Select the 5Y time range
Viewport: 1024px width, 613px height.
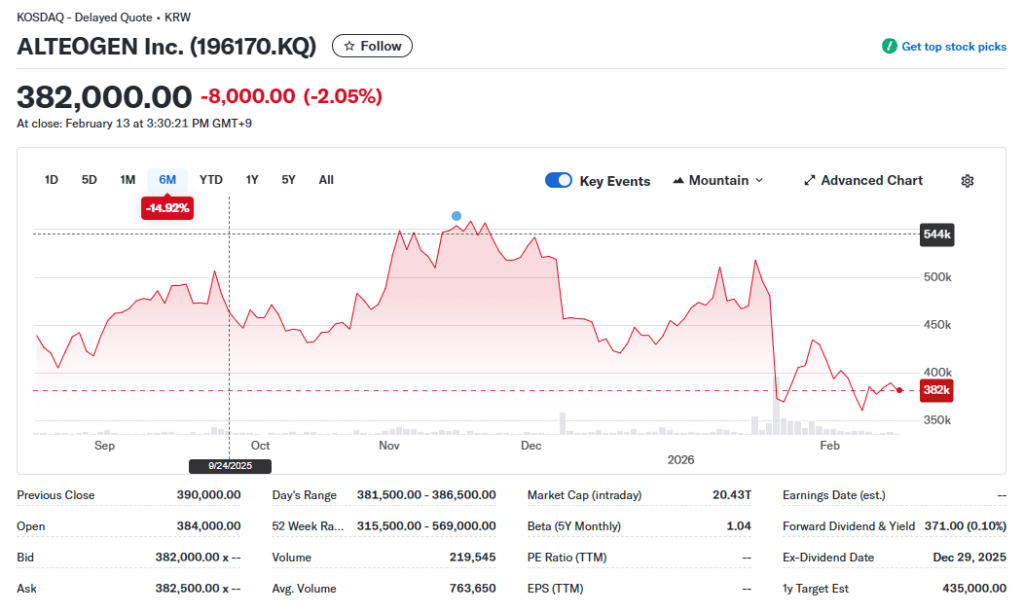(288, 180)
